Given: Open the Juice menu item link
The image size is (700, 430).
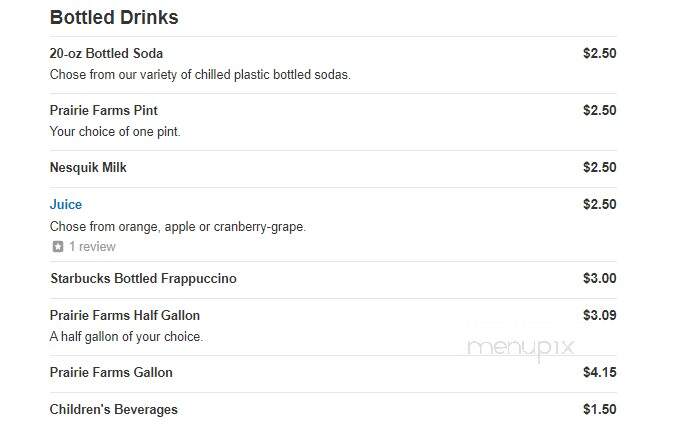Looking at the screenshot, I should coord(66,205).
